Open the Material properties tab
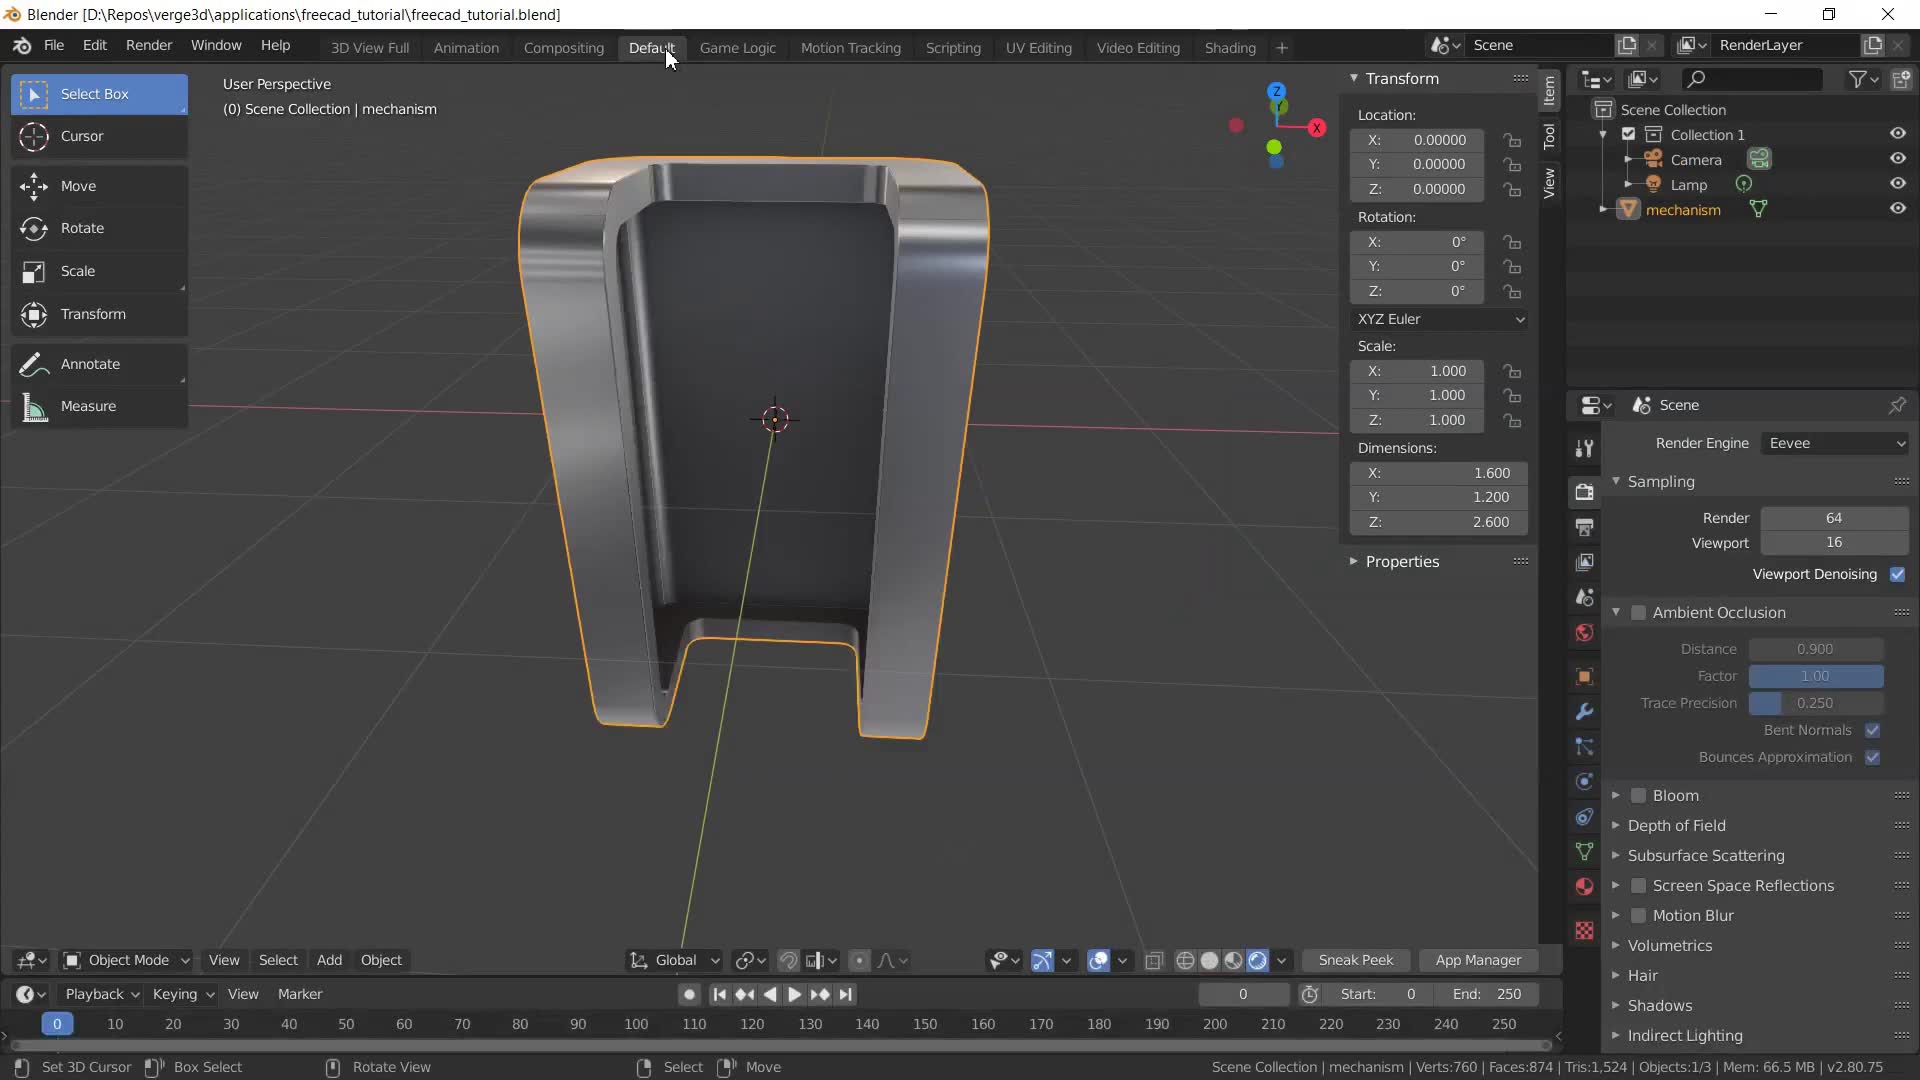The image size is (1920, 1080). point(1583,887)
